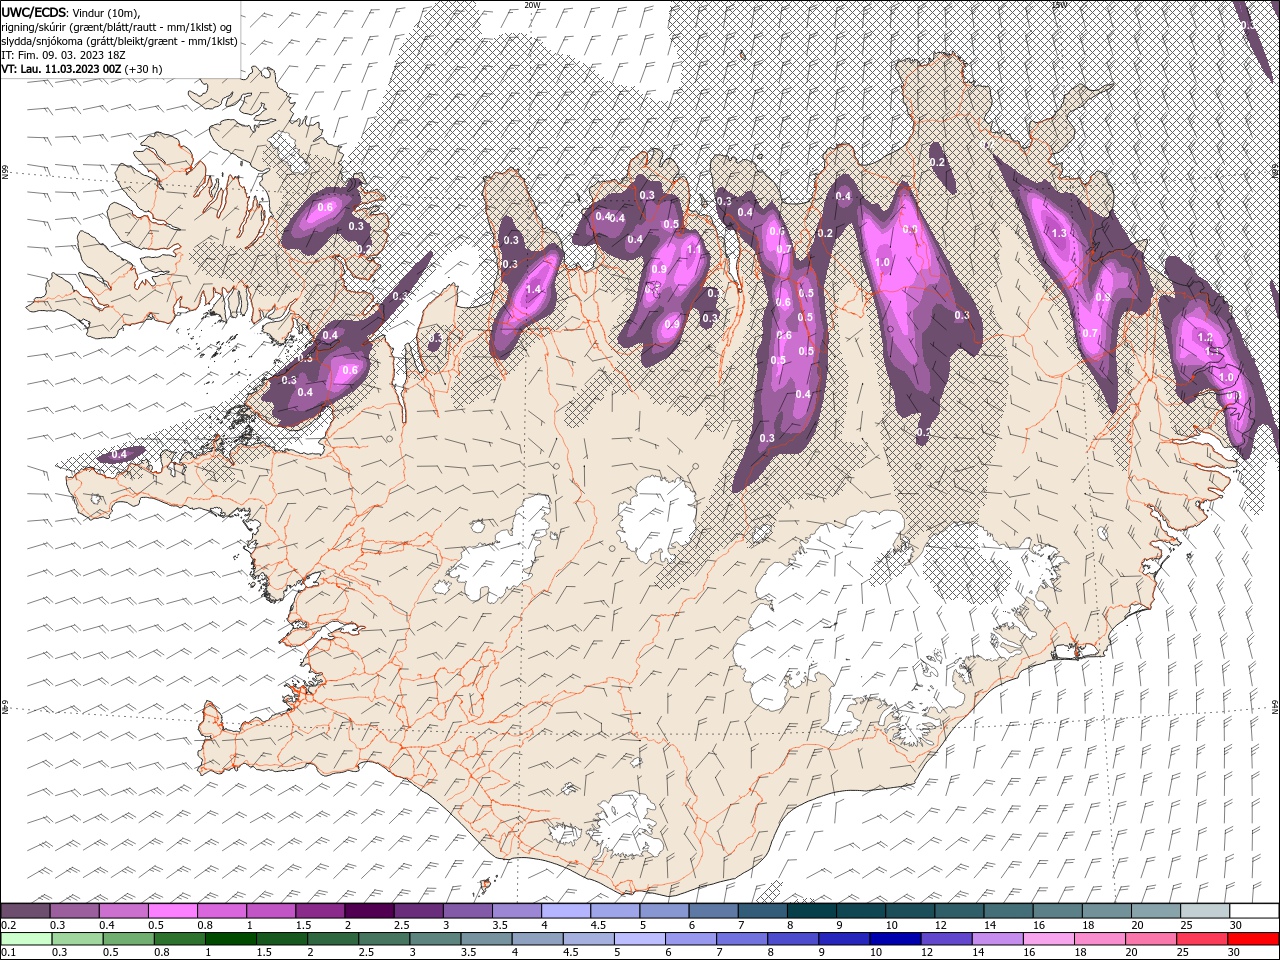Click the 'slydda/snjókoma' legend description line
This screenshot has width=1280, height=960.
120,41
